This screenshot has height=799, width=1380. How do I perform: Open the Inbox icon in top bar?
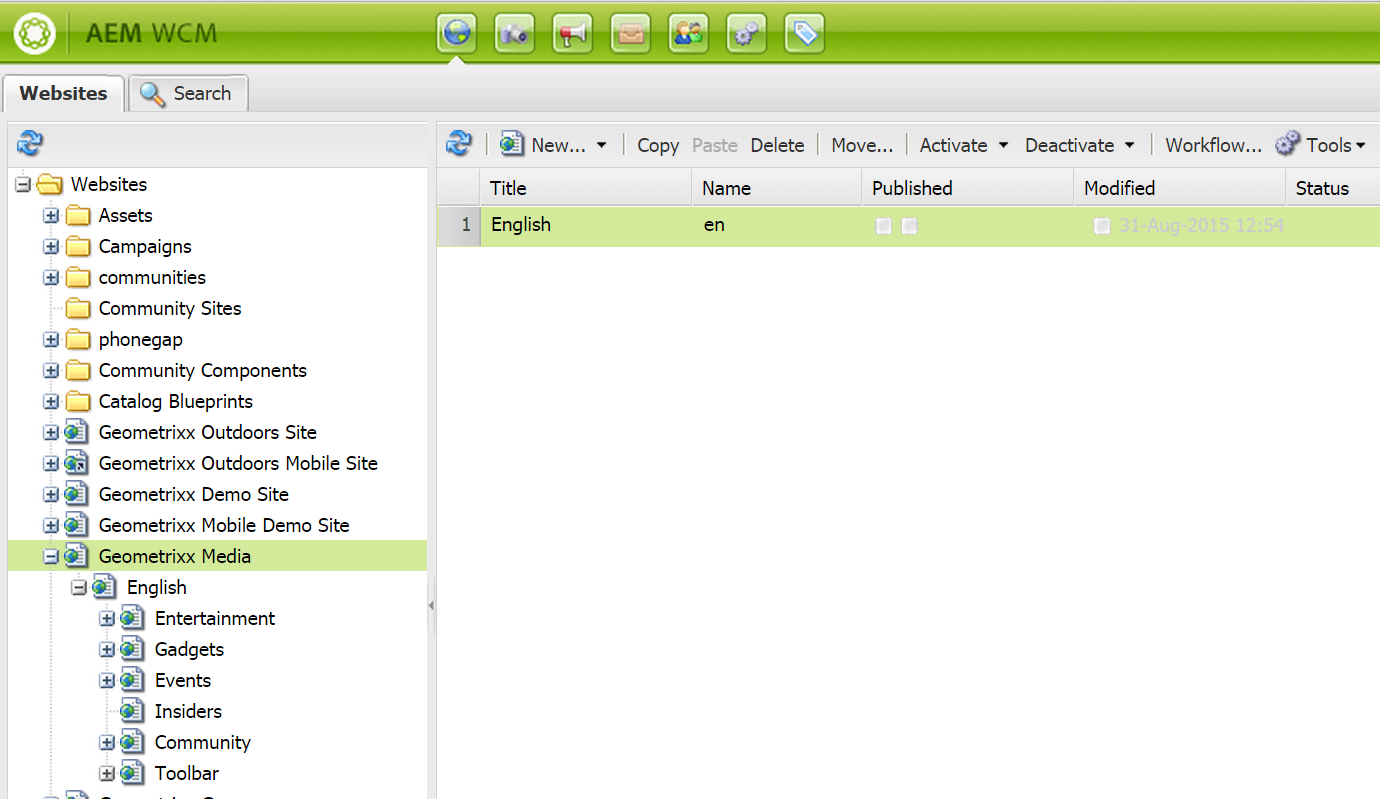tap(630, 34)
